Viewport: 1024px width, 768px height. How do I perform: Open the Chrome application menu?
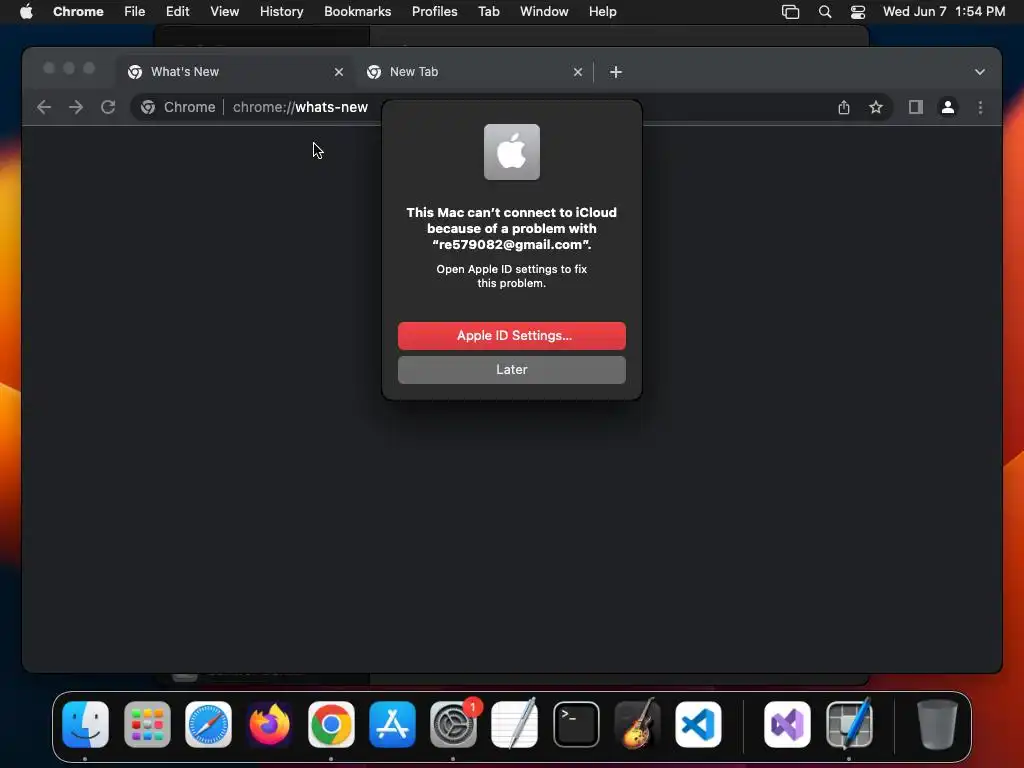[x=78, y=11]
